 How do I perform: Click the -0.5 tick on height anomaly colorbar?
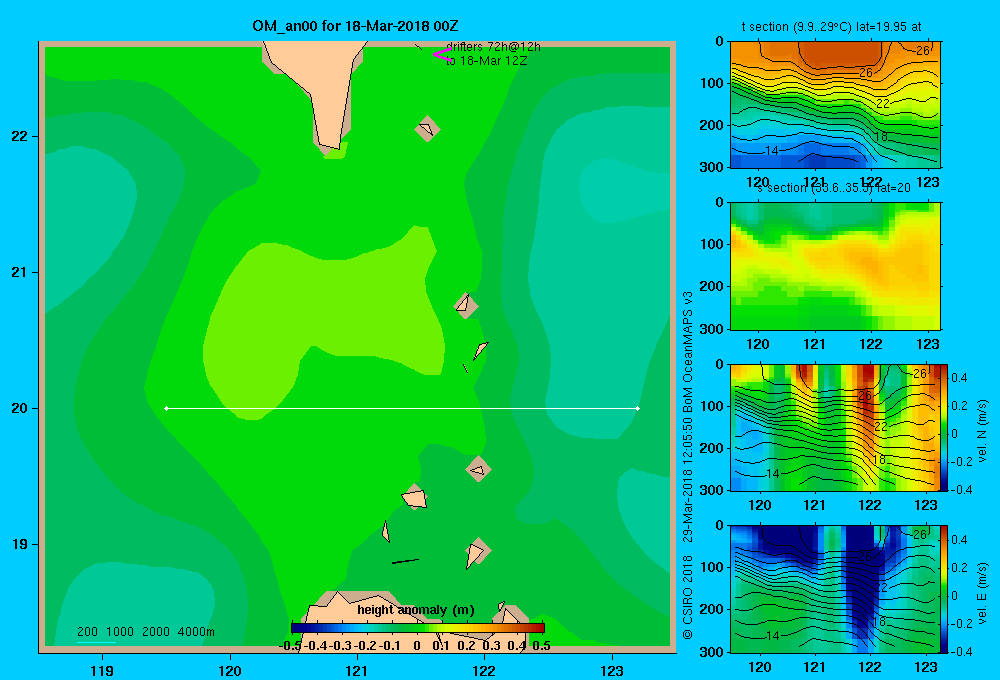[290, 646]
